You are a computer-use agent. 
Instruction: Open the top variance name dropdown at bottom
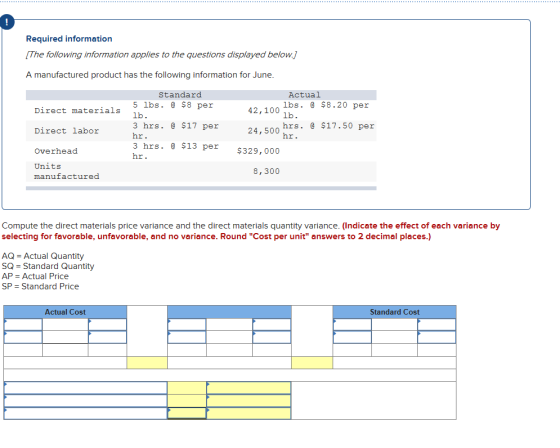click(86, 388)
